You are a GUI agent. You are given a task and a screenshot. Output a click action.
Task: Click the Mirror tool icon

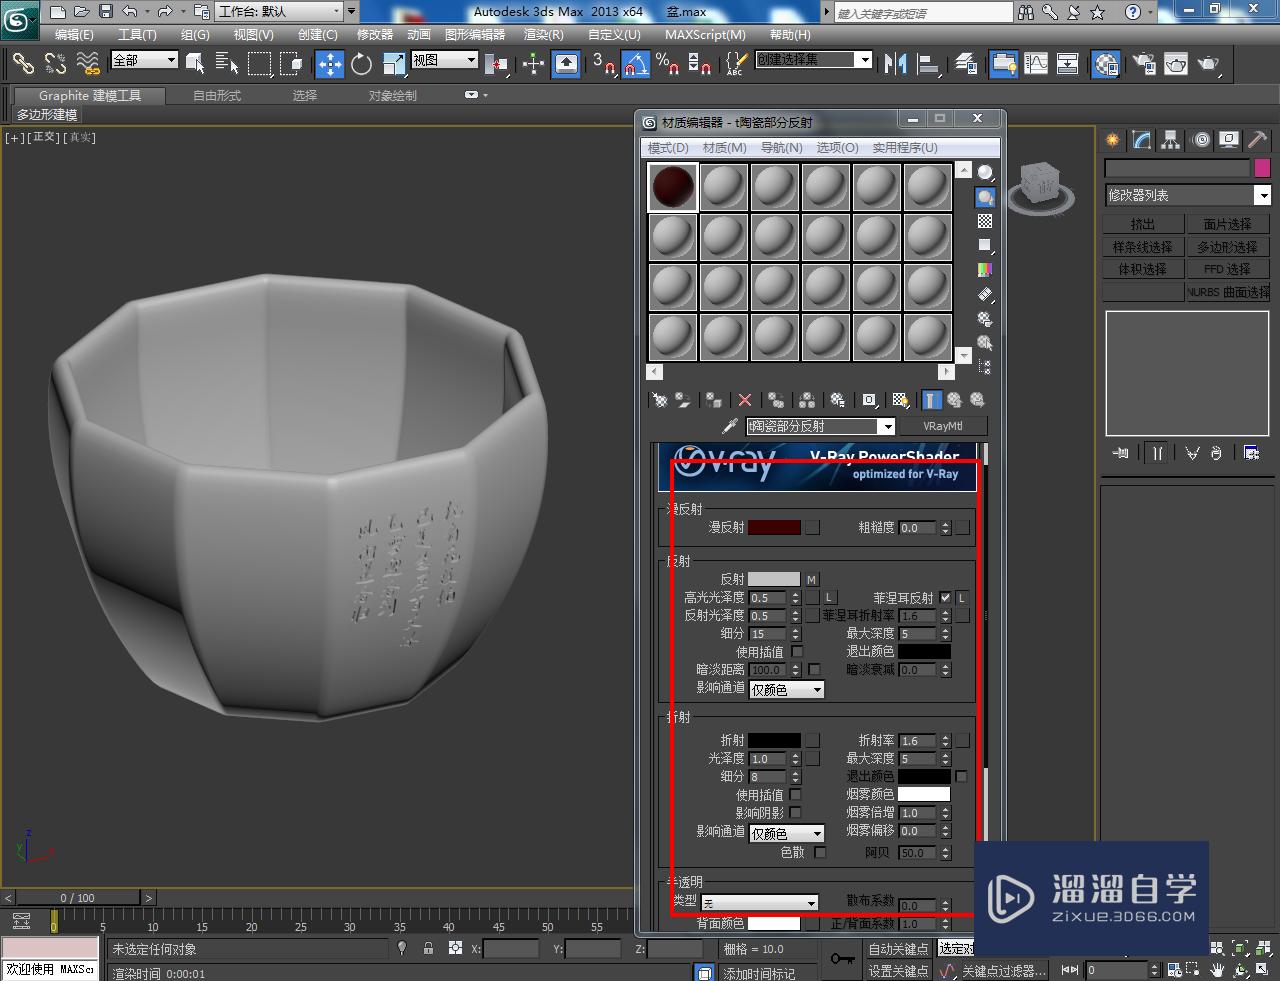(x=895, y=64)
